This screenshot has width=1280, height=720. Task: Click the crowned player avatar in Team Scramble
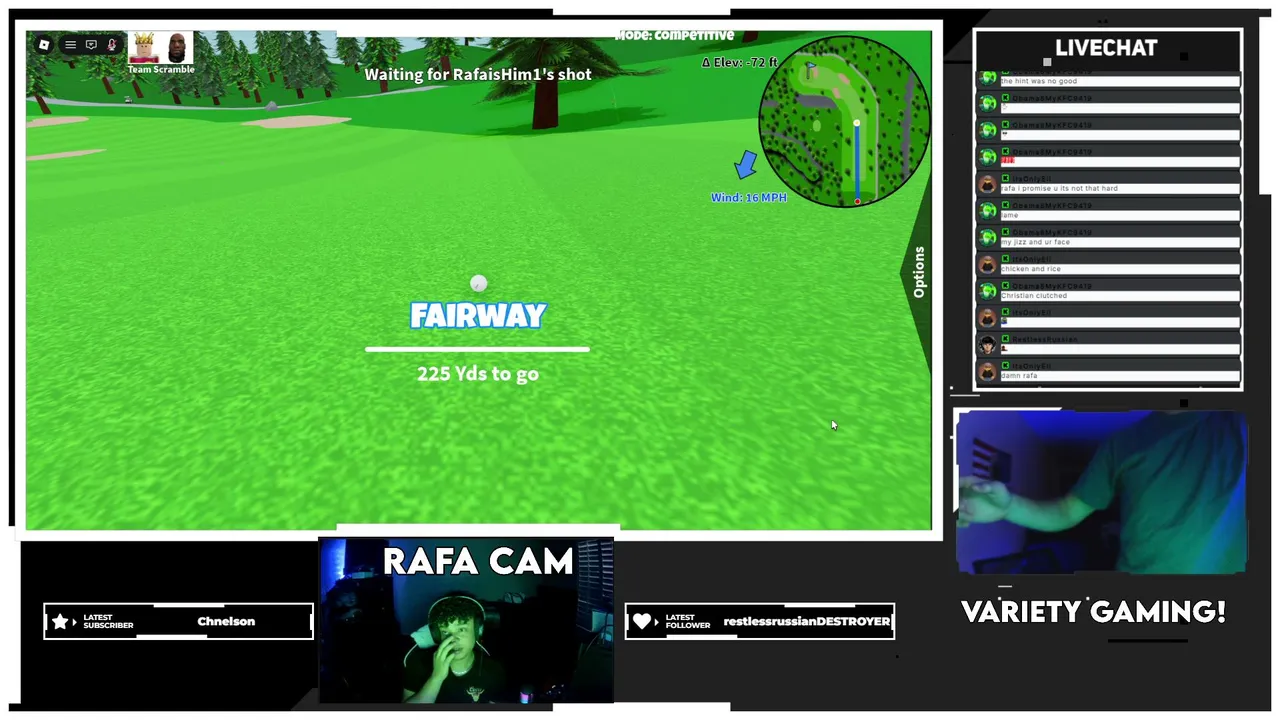pos(145,48)
